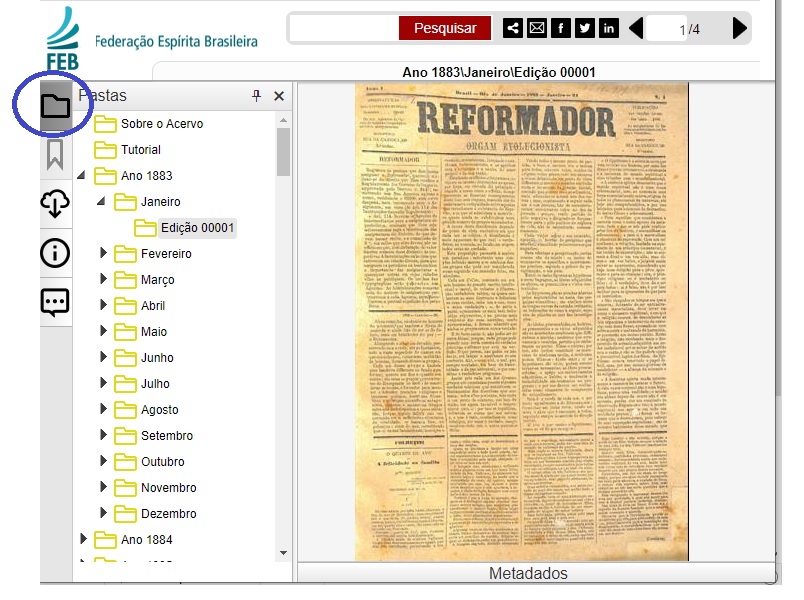Image resolution: width=804 pixels, height=600 pixels.
Task: Expand the Março folder
Action: [x=103, y=278]
